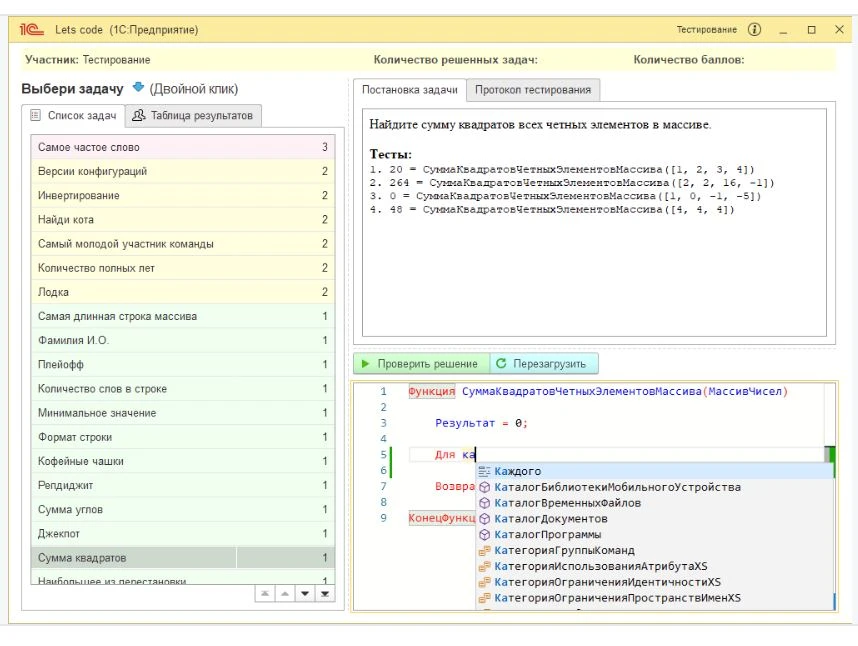Select task Формат строки
Screen dimensions: 858x646
[183, 437]
